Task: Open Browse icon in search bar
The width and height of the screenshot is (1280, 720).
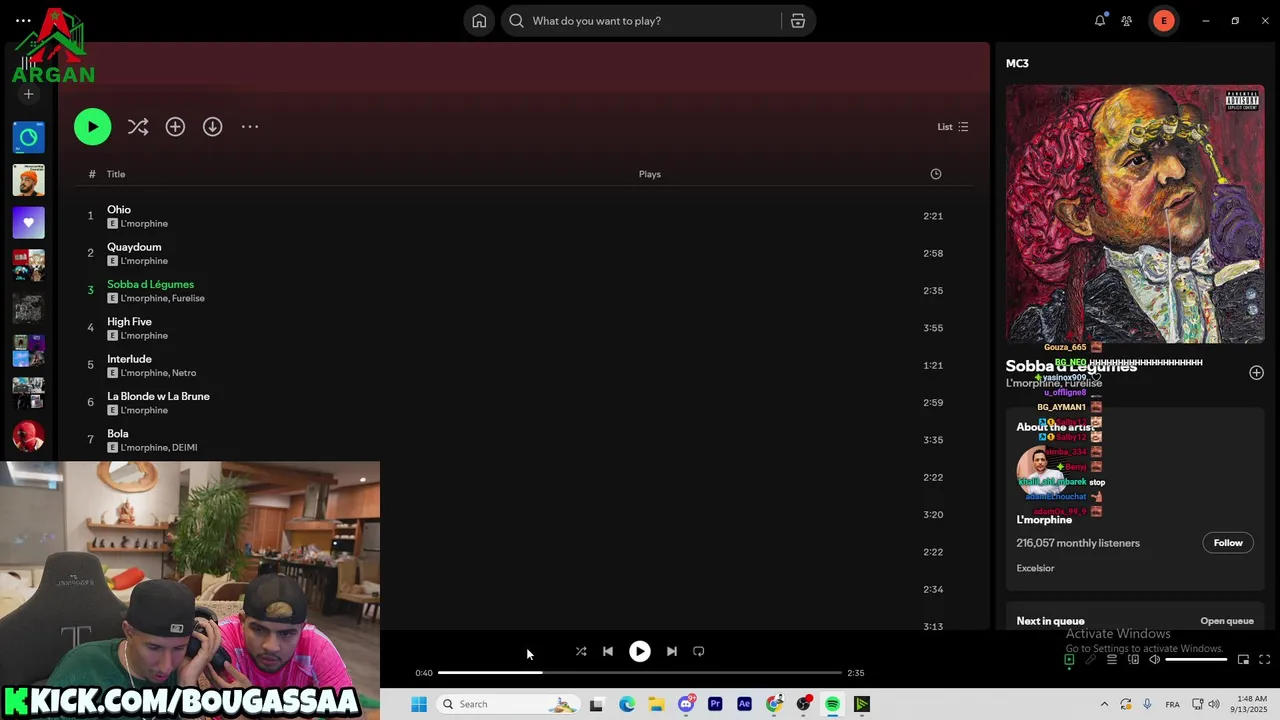Action: (x=798, y=21)
